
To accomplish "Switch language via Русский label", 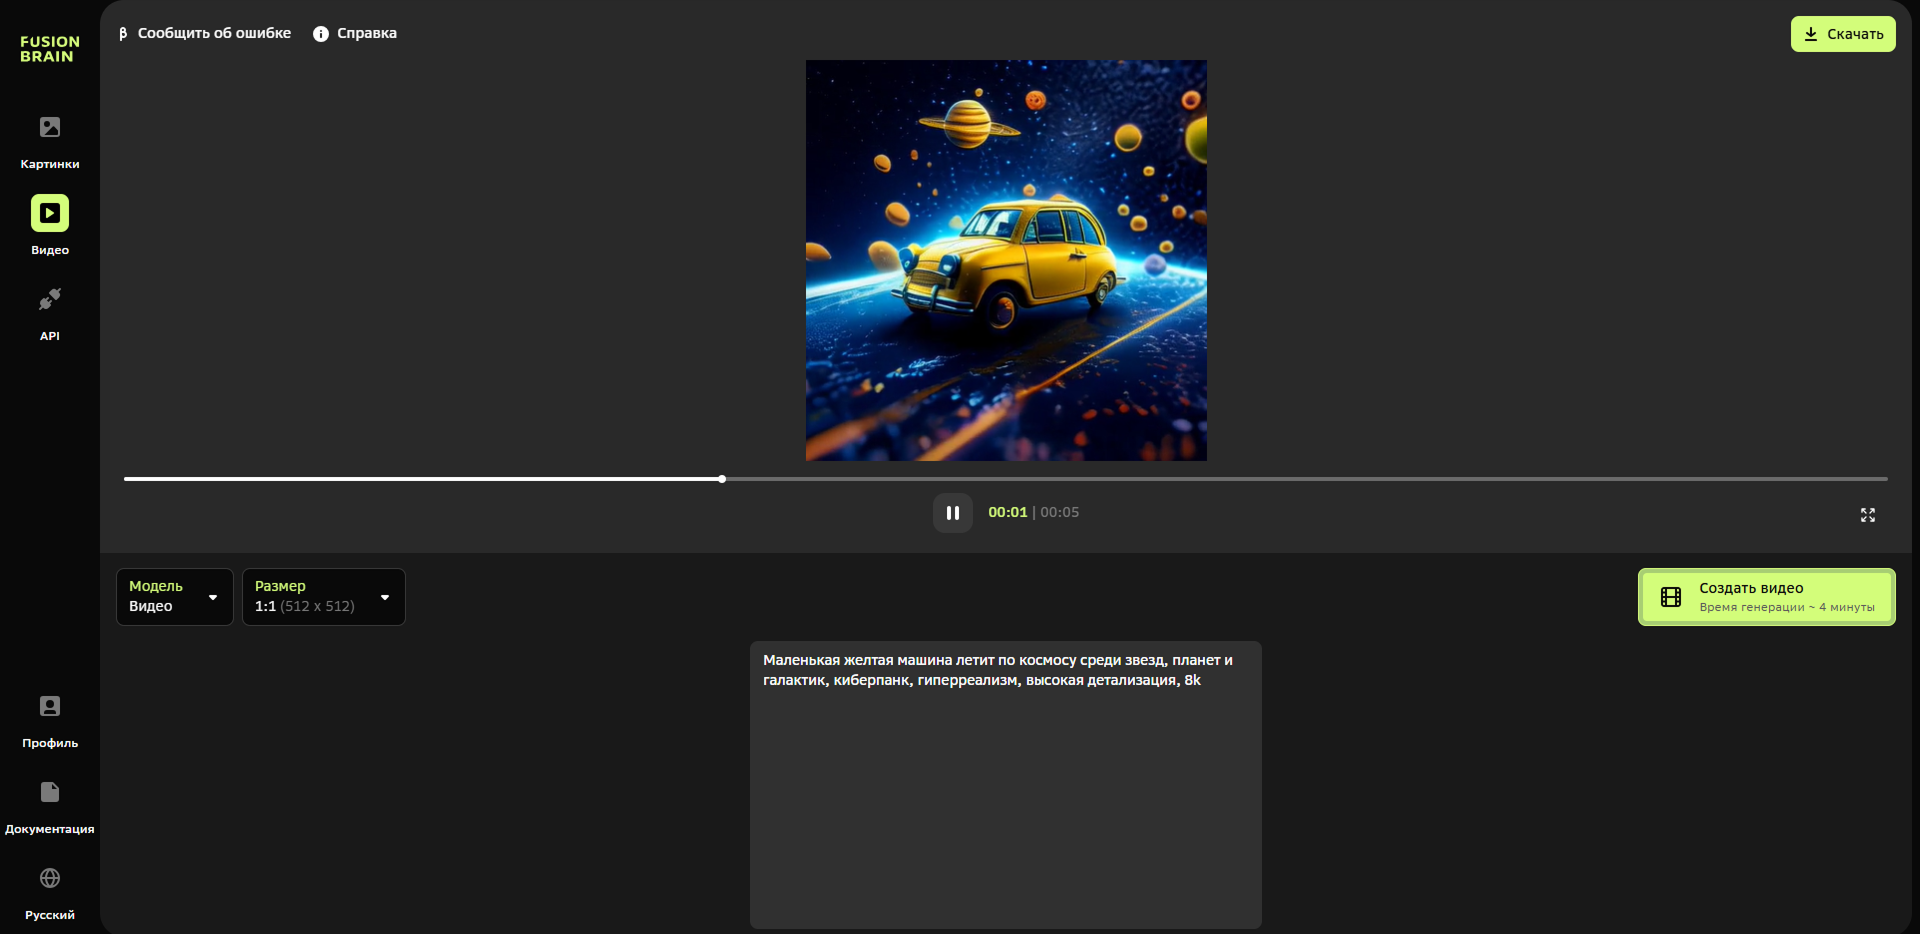I will (50, 915).
